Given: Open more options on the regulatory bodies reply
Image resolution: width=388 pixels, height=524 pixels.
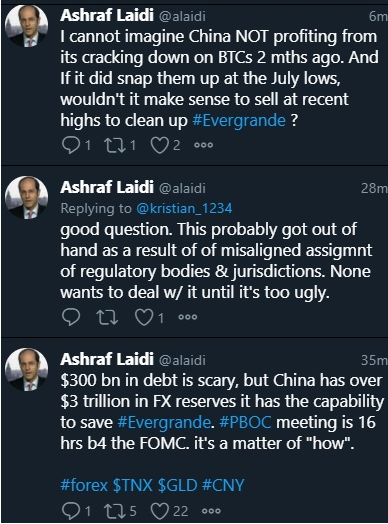Looking at the screenshot, I should point(188,317).
